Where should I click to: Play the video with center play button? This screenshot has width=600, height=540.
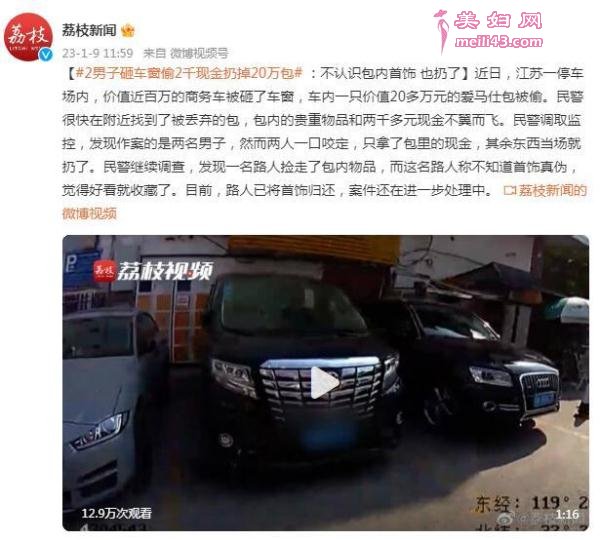[324, 382]
